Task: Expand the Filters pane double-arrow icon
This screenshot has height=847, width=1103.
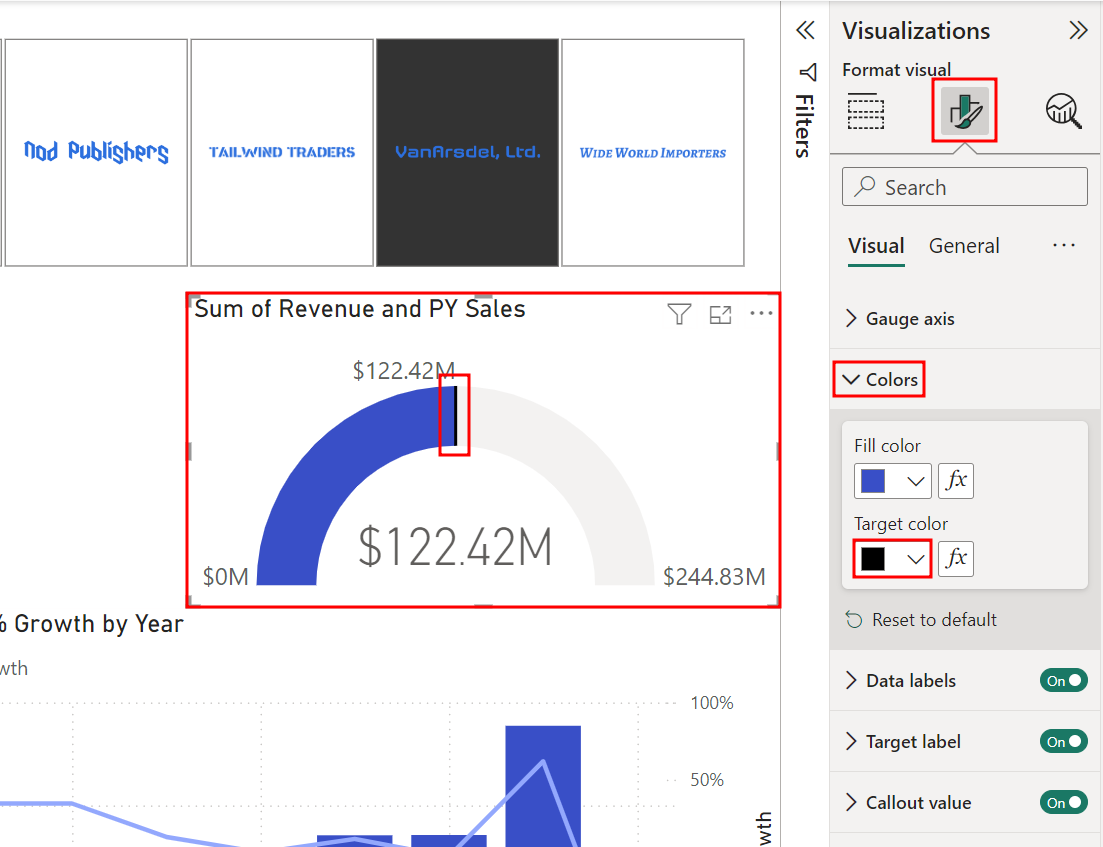Action: coord(805,30)
